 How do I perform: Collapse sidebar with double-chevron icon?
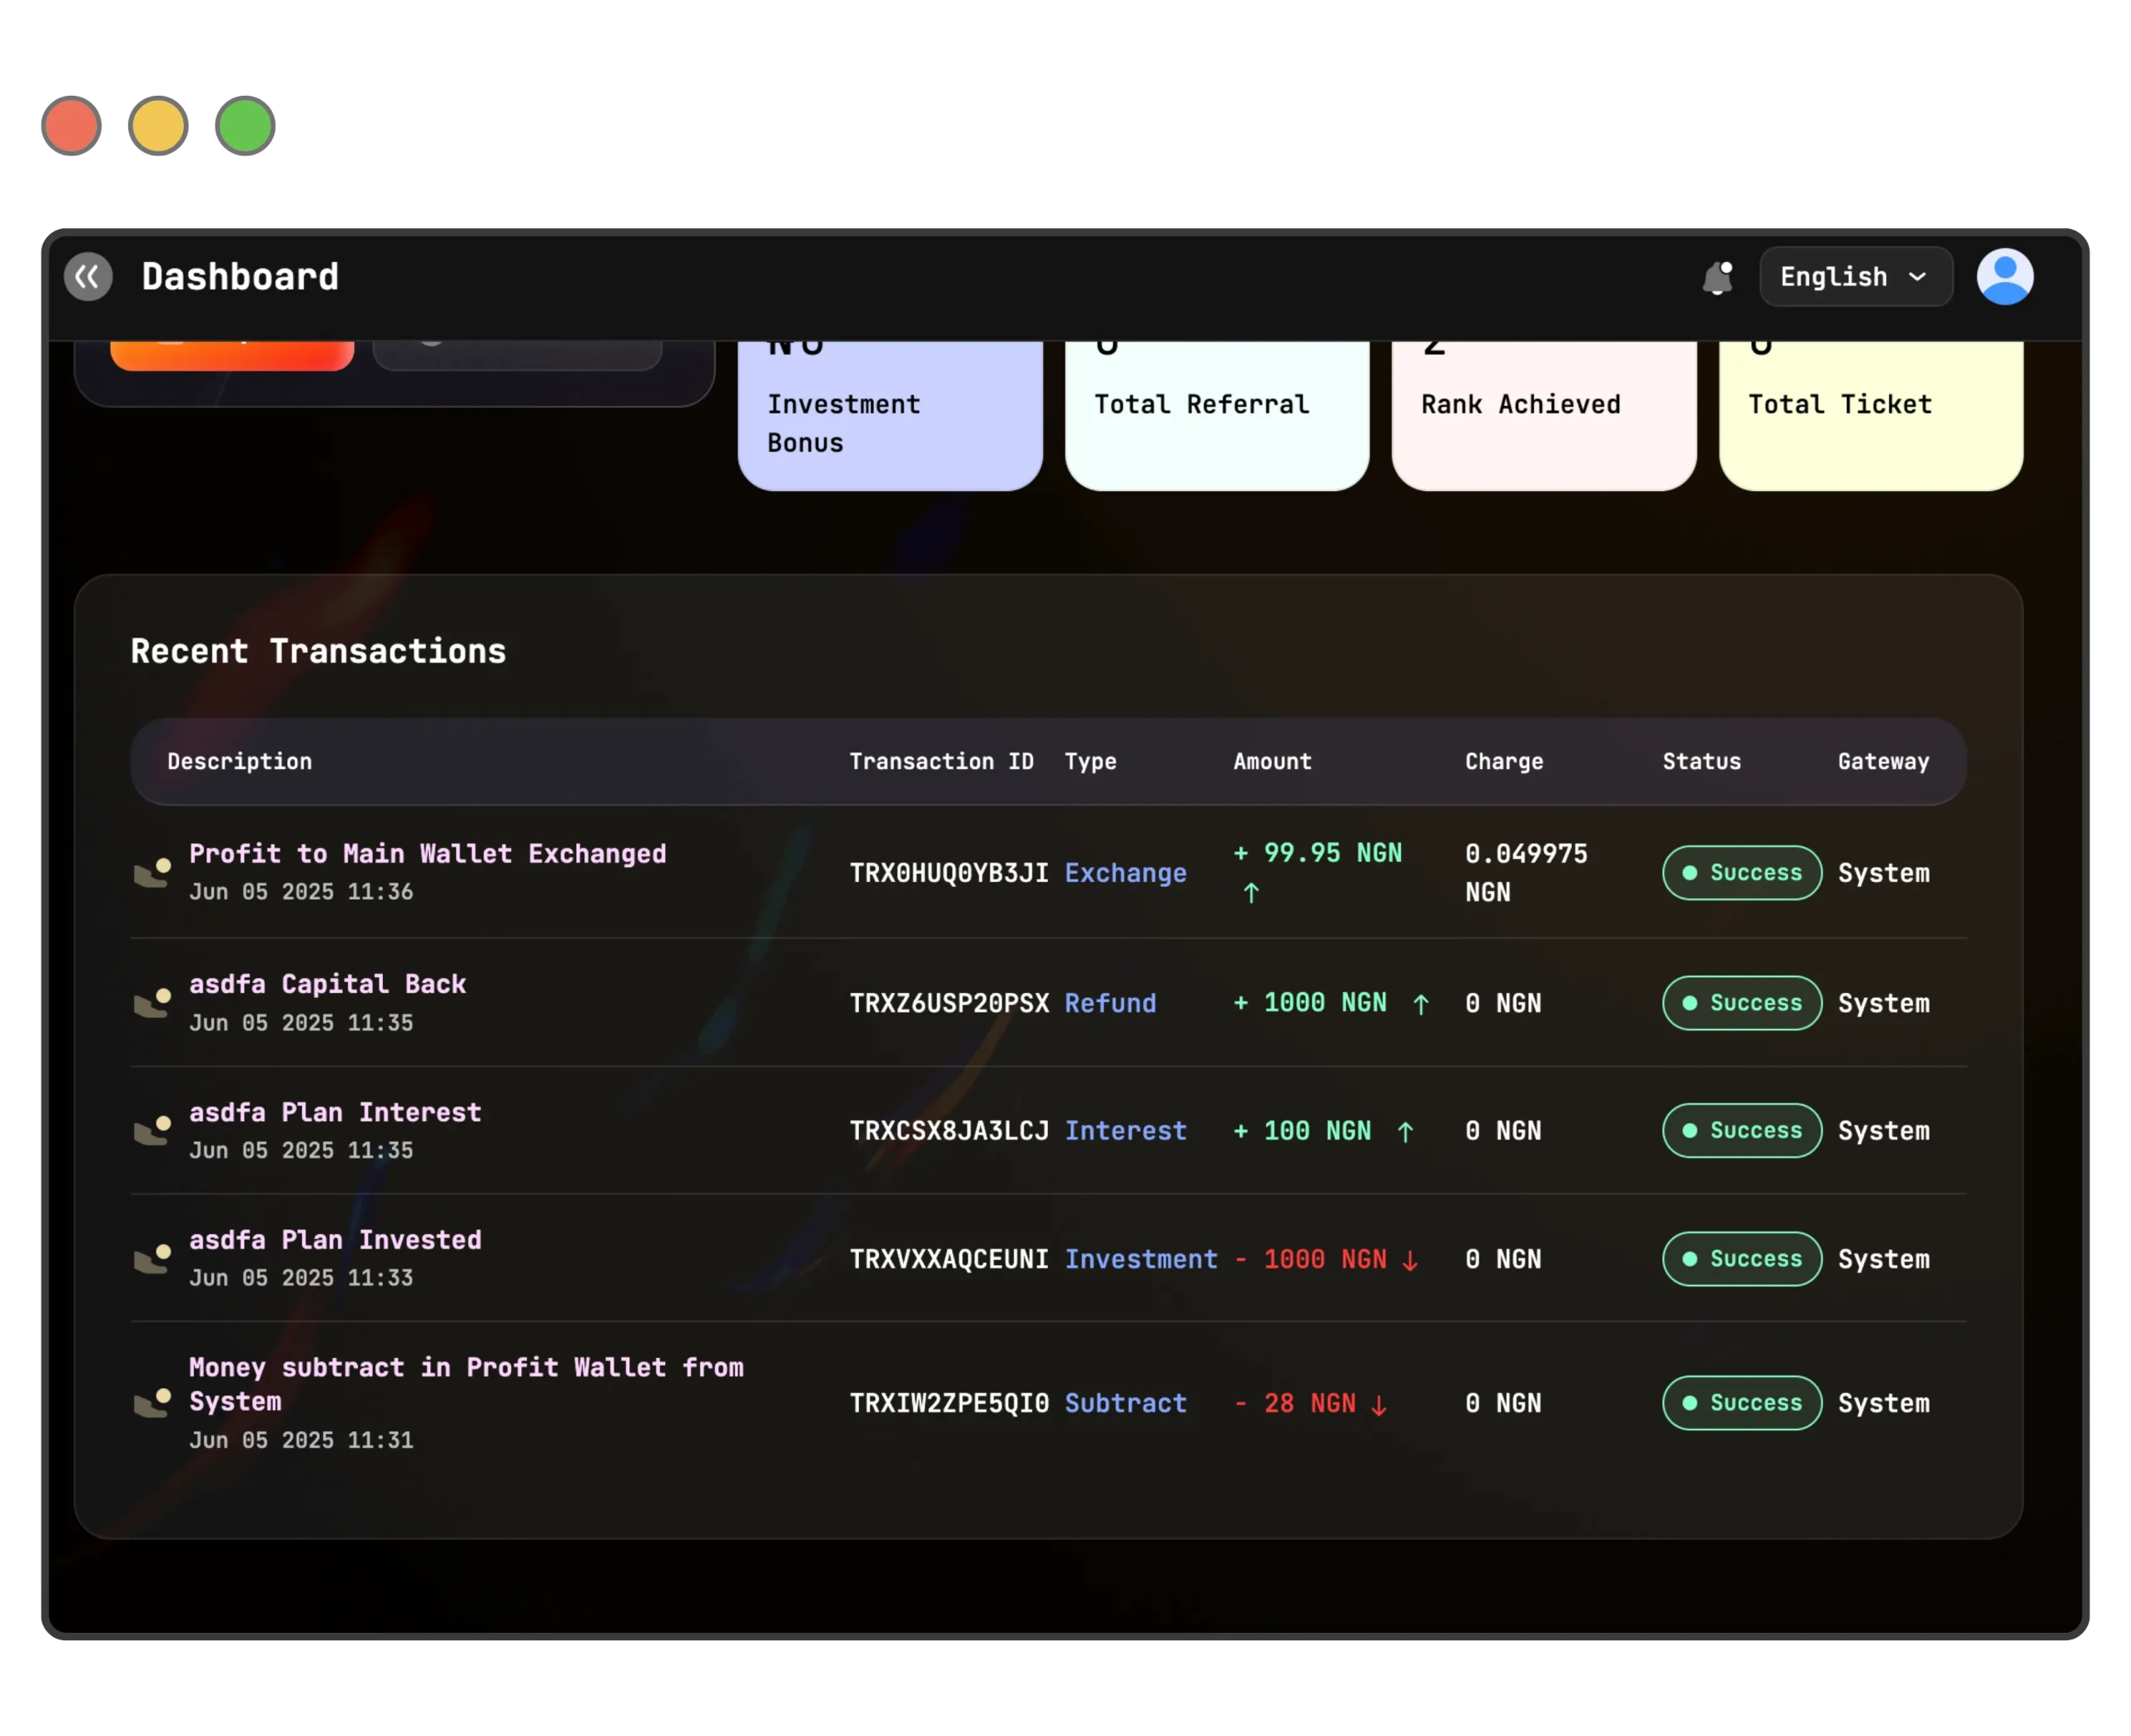click(88, 277)
